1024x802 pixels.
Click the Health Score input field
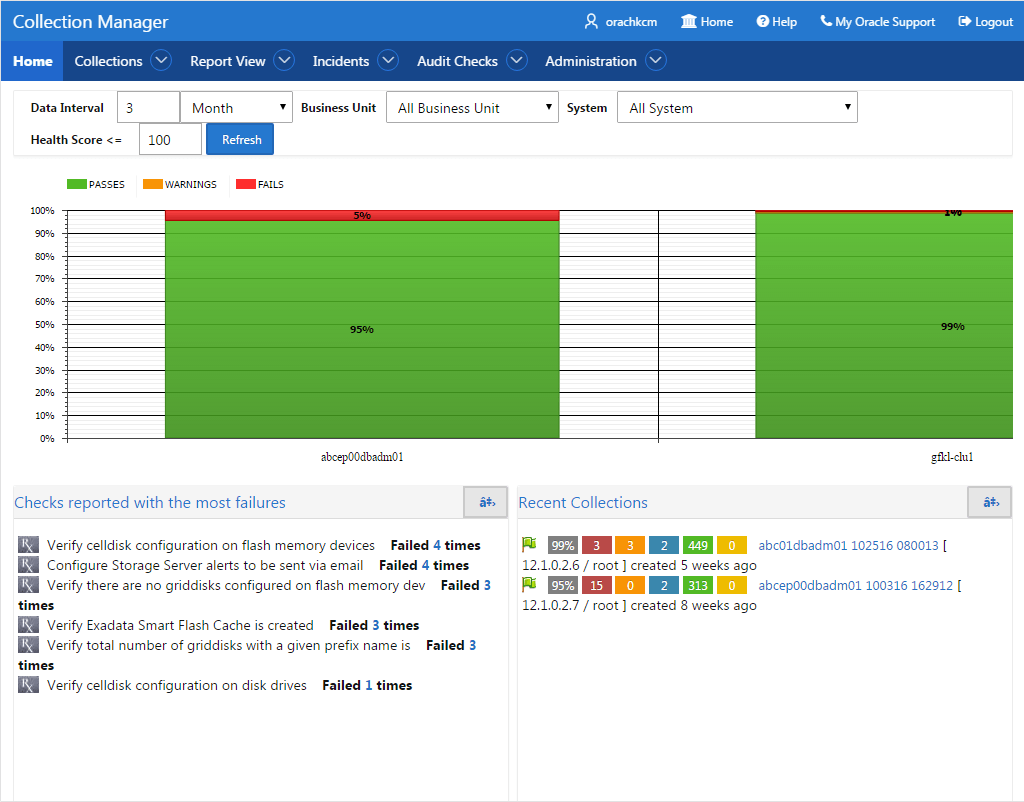pyautogui.click(x=170, y=140)
